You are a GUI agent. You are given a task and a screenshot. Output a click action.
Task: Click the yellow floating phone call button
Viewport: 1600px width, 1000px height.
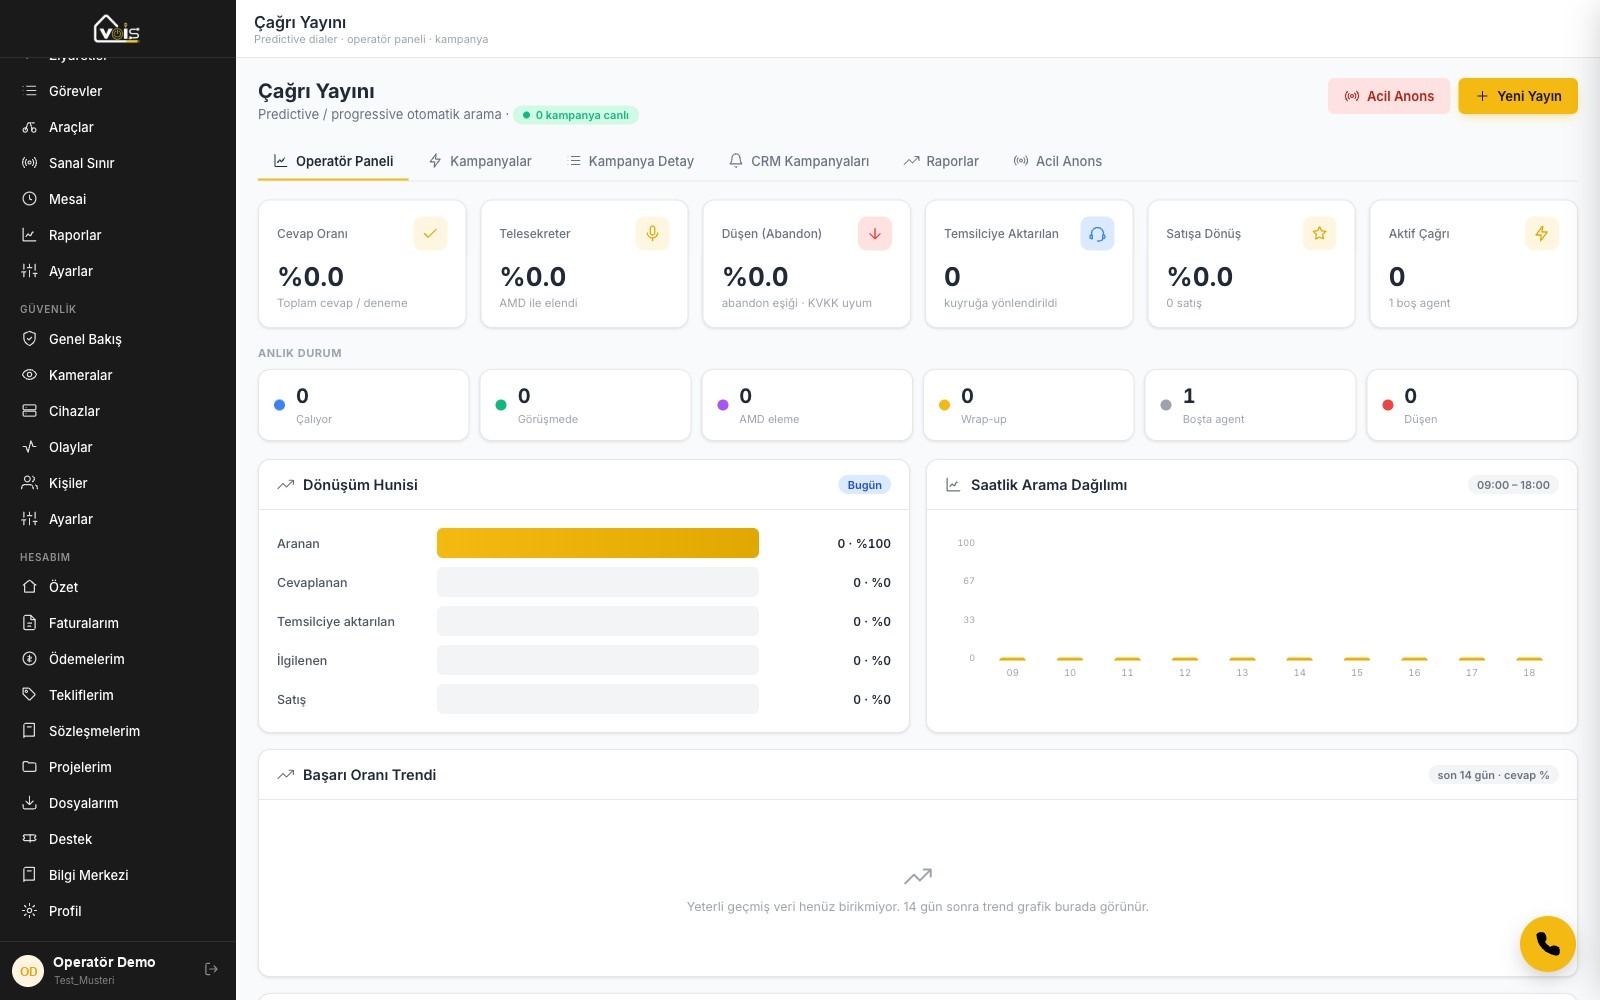1547,943
